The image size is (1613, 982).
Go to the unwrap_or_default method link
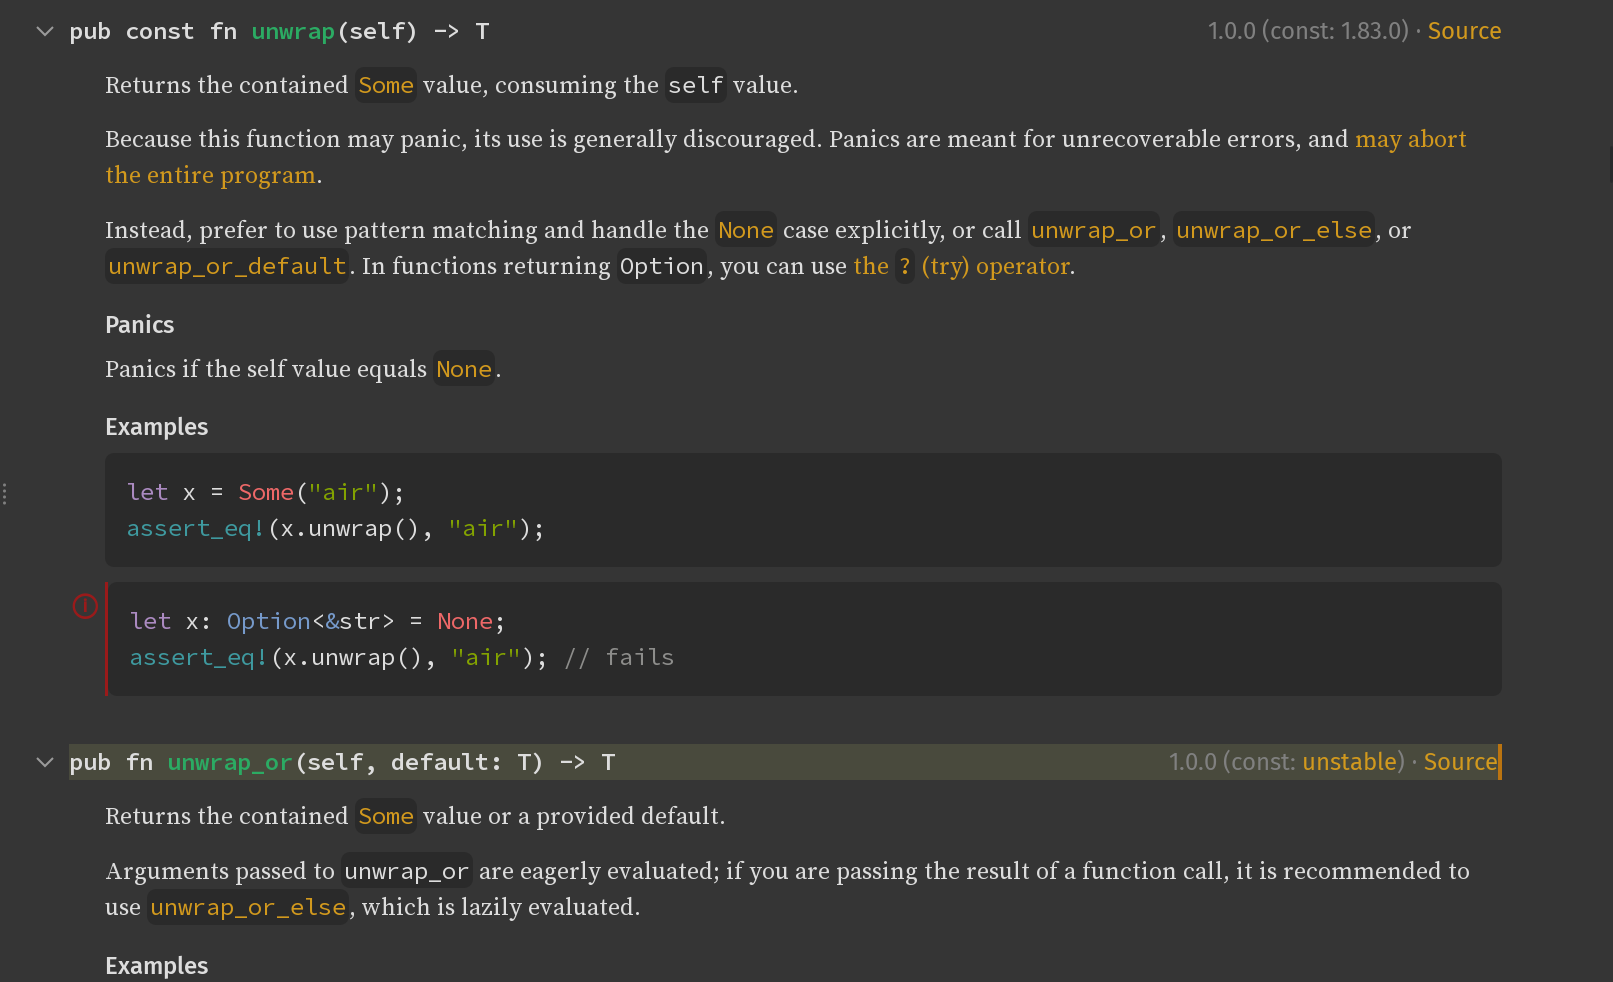pyautogui.click(x=227, y=266)
